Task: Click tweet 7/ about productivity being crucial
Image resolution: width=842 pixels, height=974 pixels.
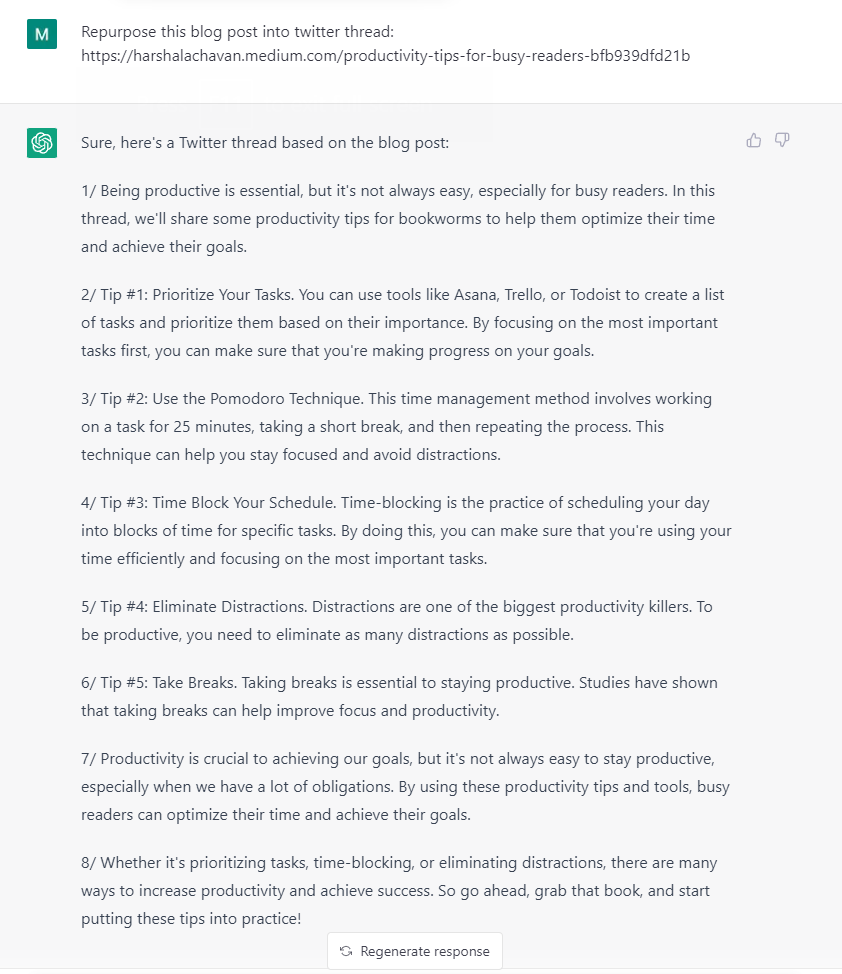Action: coord(405,786)
